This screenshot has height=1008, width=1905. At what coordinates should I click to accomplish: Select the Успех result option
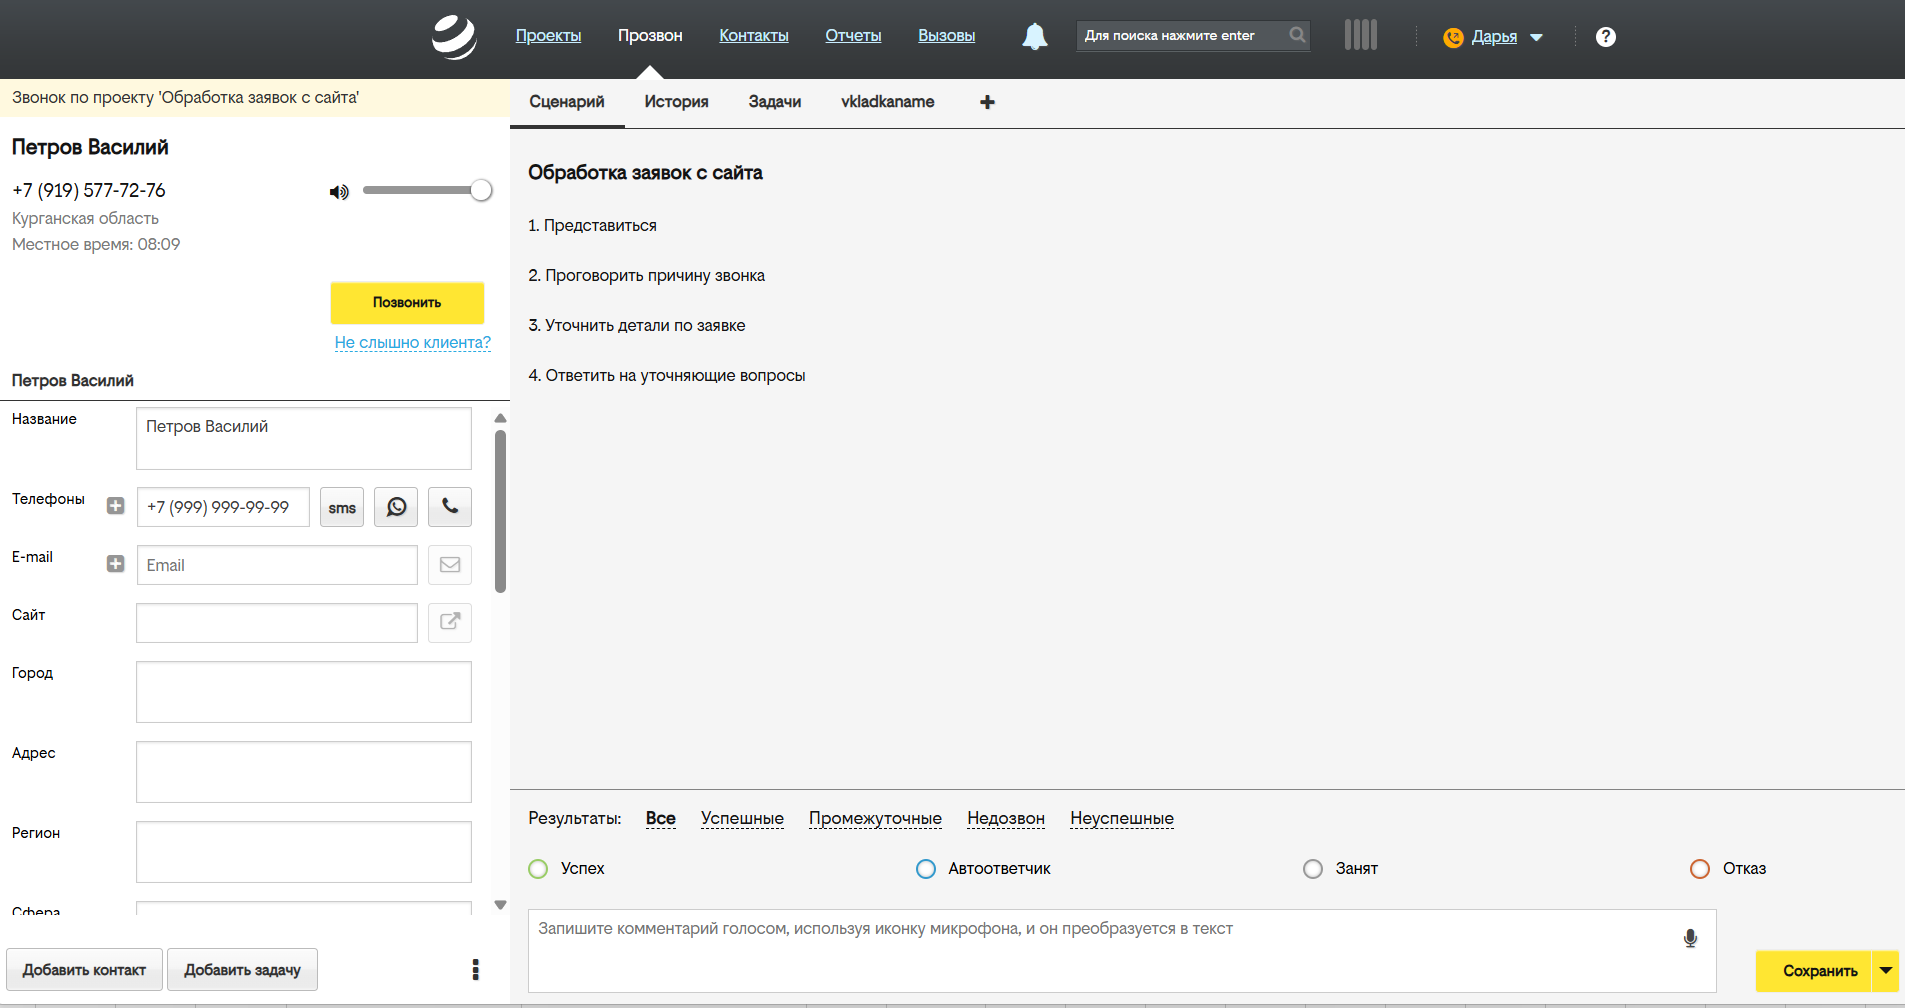538,868
